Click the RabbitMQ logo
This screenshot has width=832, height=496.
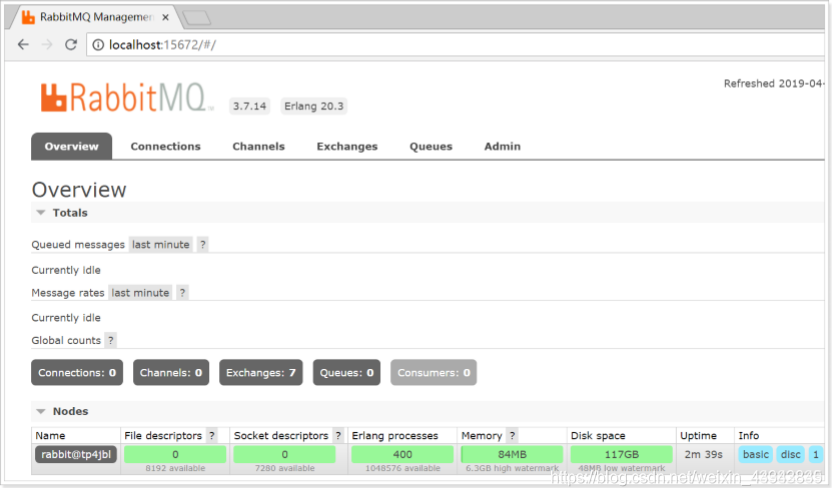tap(127, 98)
